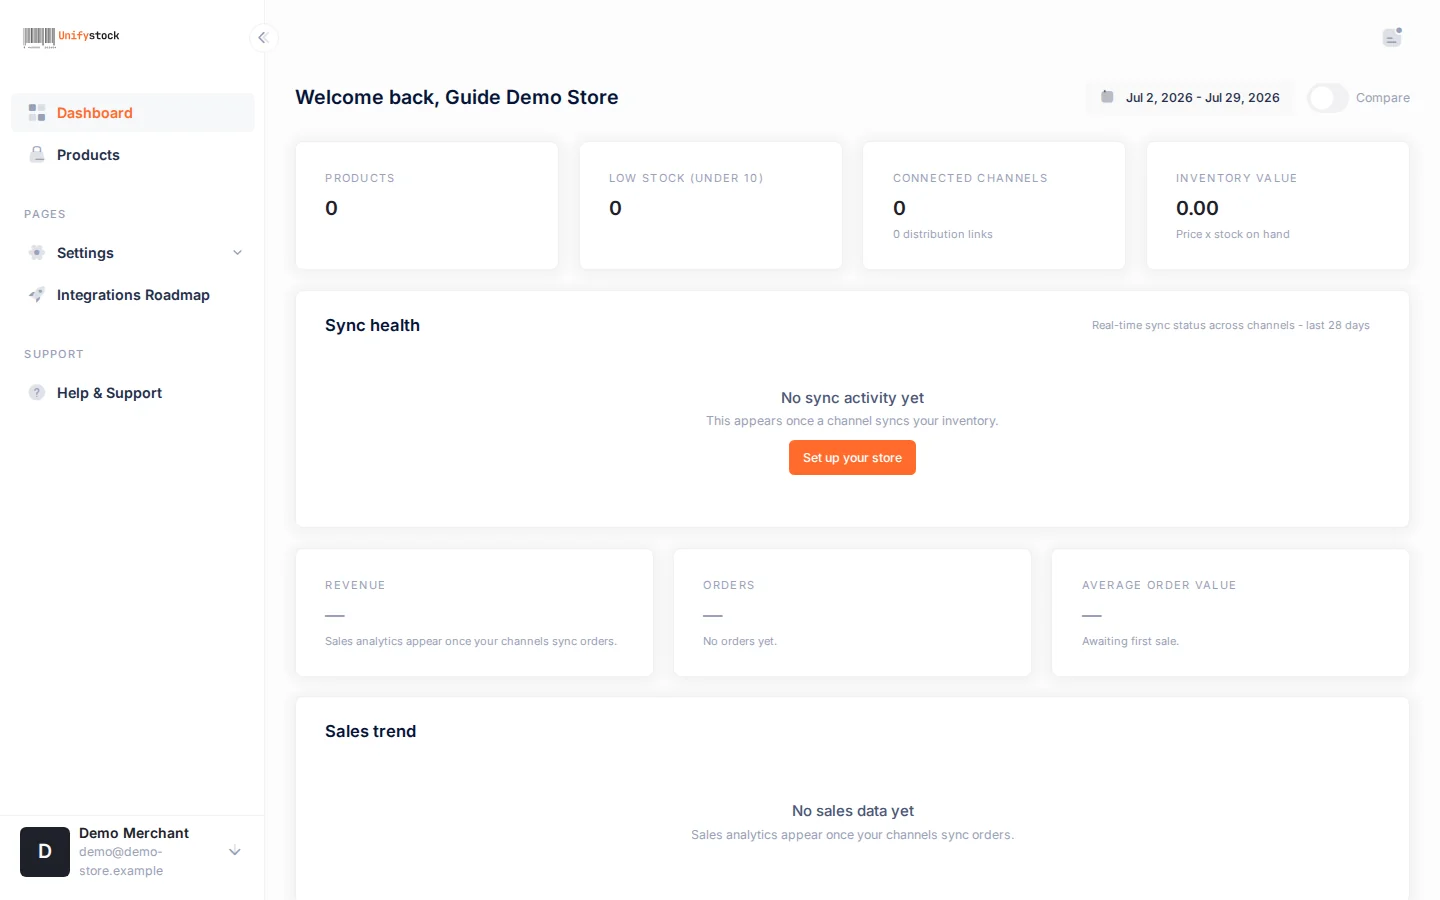Open Integrations Roadmap page
The width and height of the screenshot is (1440, 900).
click(x=133, y=295)
